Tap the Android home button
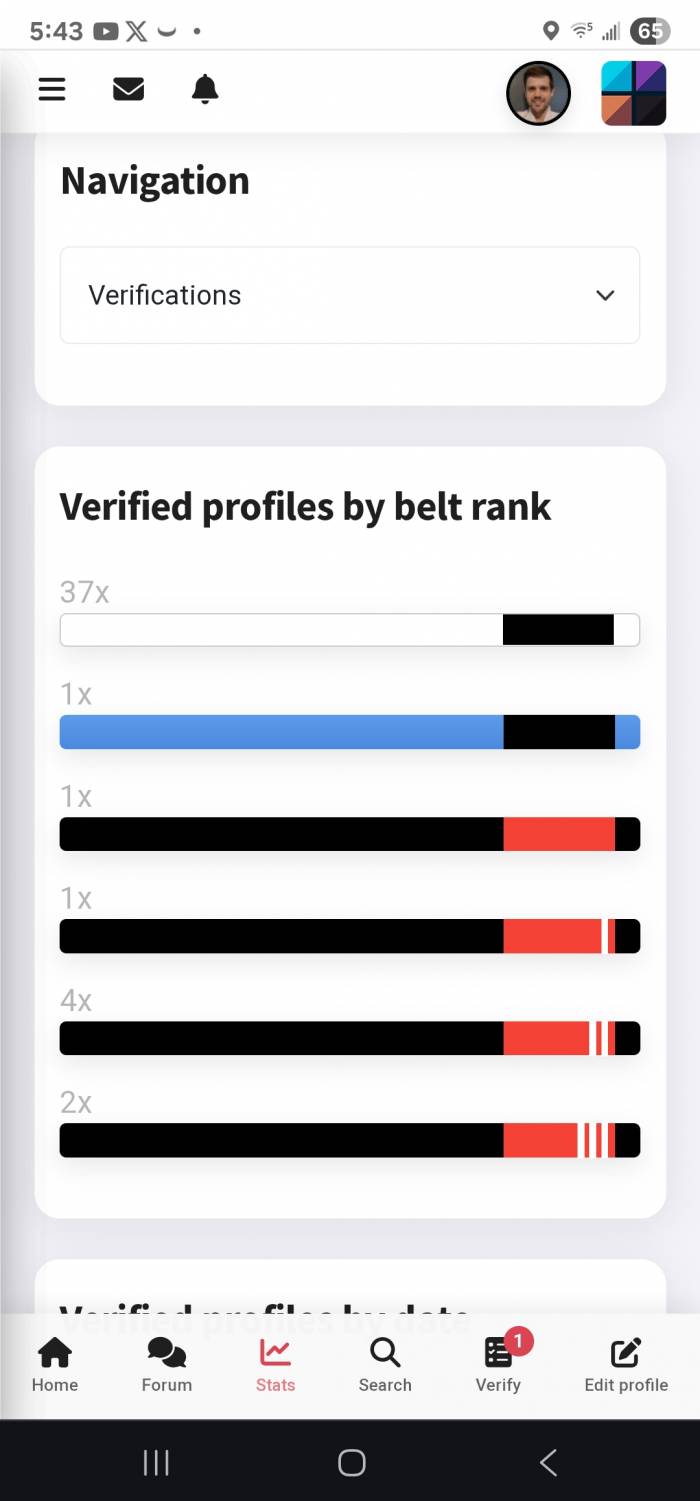Screen dimensions: 700x1501 (351, 1463)
